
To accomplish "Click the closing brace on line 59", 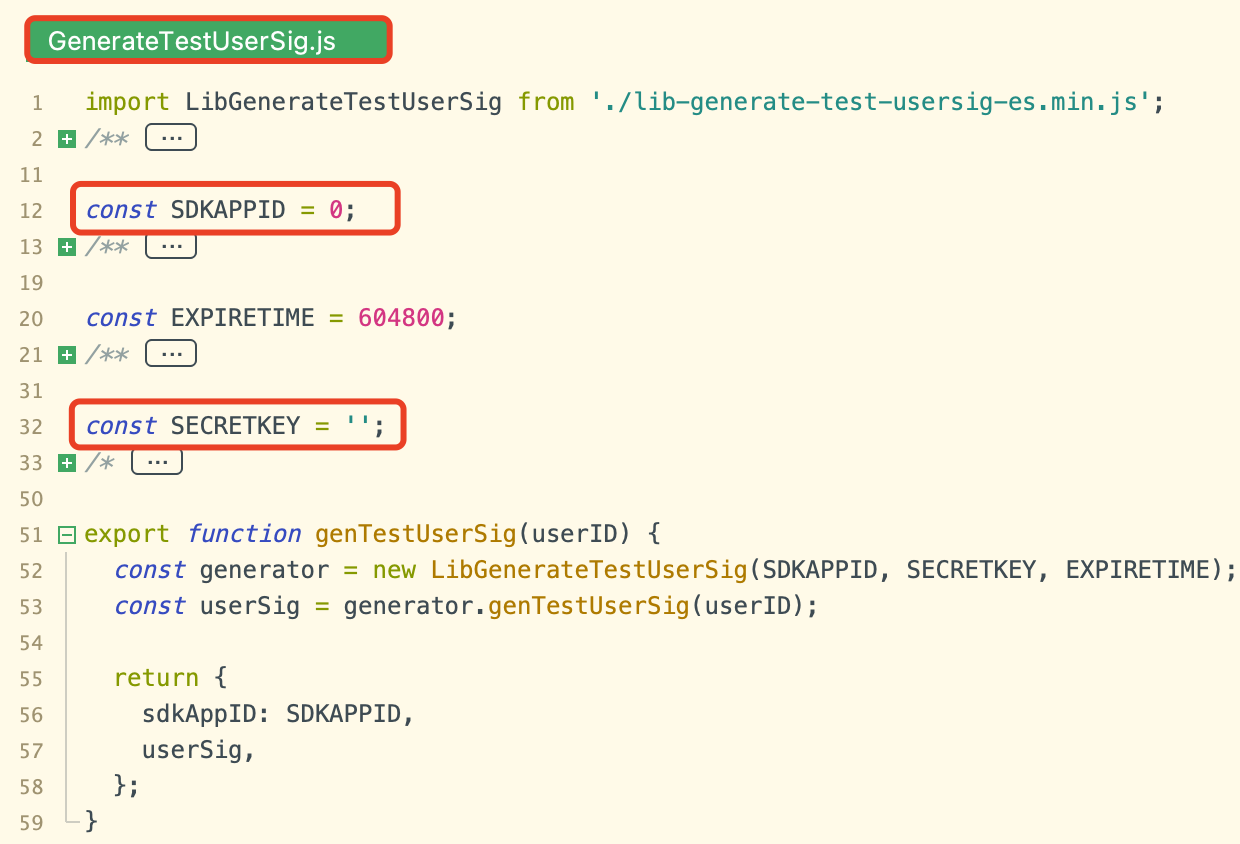I will pyautogui.click(x=92, y=822).
